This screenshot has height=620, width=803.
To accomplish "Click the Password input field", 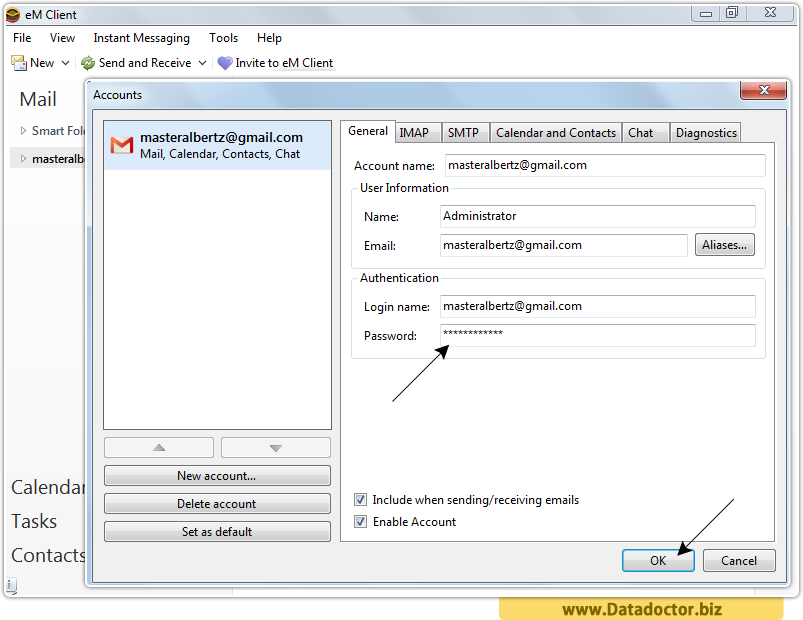I will pyautogui.click(x=598, y=335).
